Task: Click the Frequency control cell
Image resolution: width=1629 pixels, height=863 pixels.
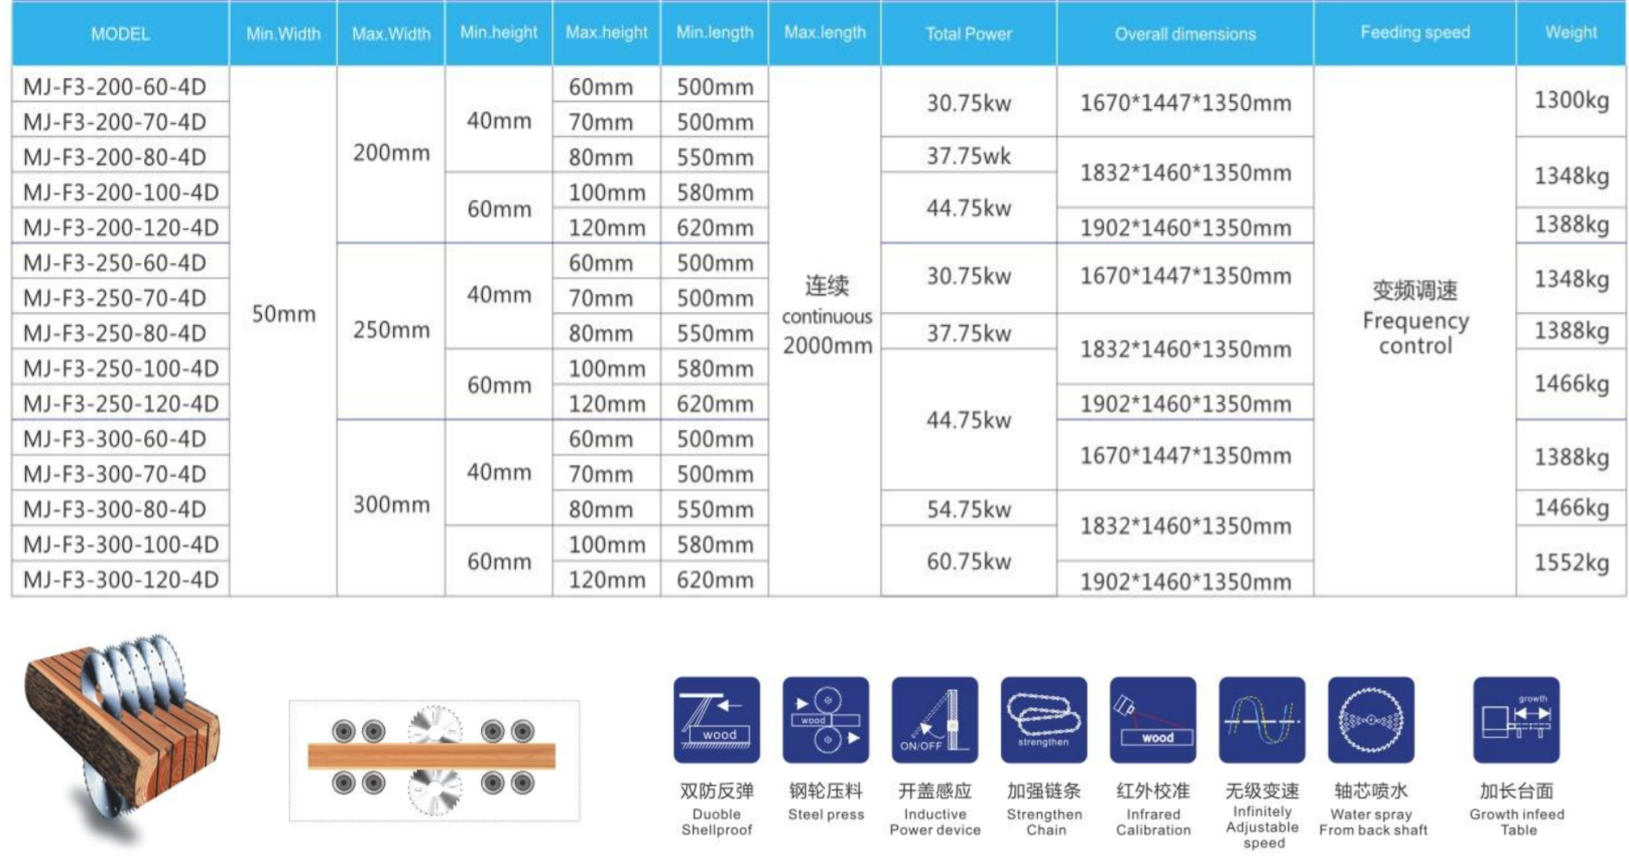Action: 1414,320
